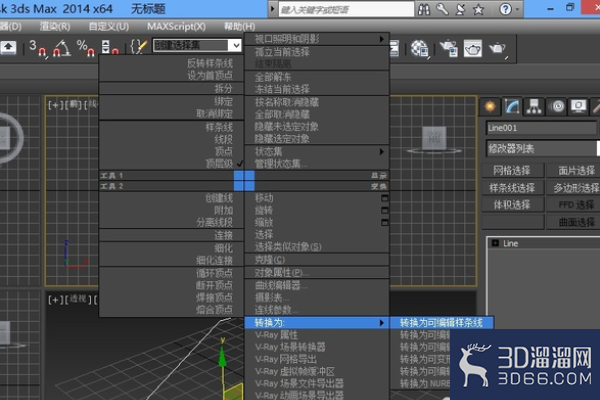Open the 自定义(U) menu

[109, 26]
